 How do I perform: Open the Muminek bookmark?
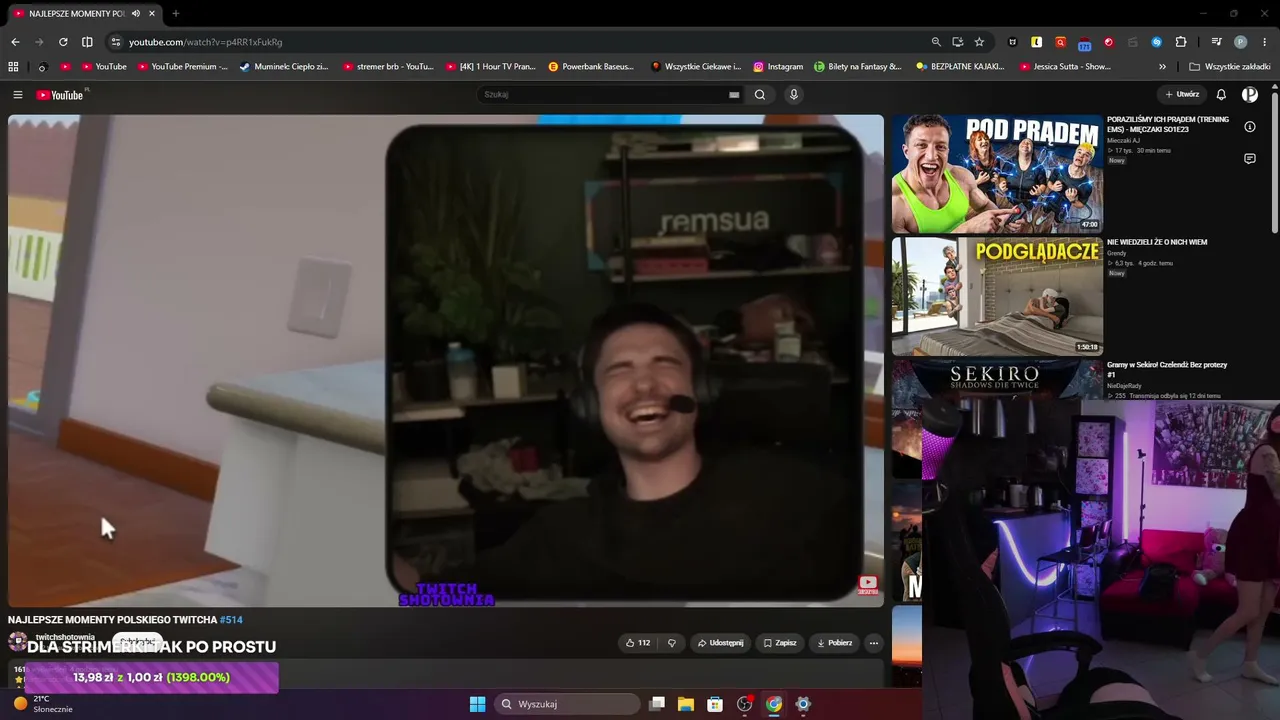click(x=285, y=67)
